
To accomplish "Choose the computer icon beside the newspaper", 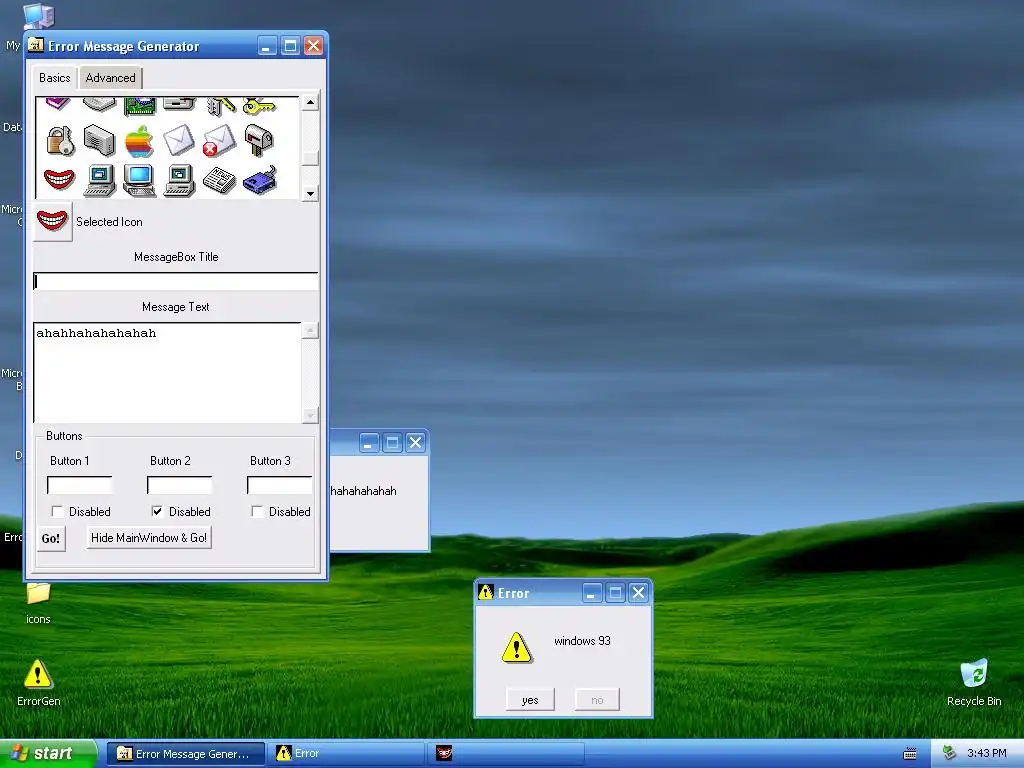I will 179,180.
